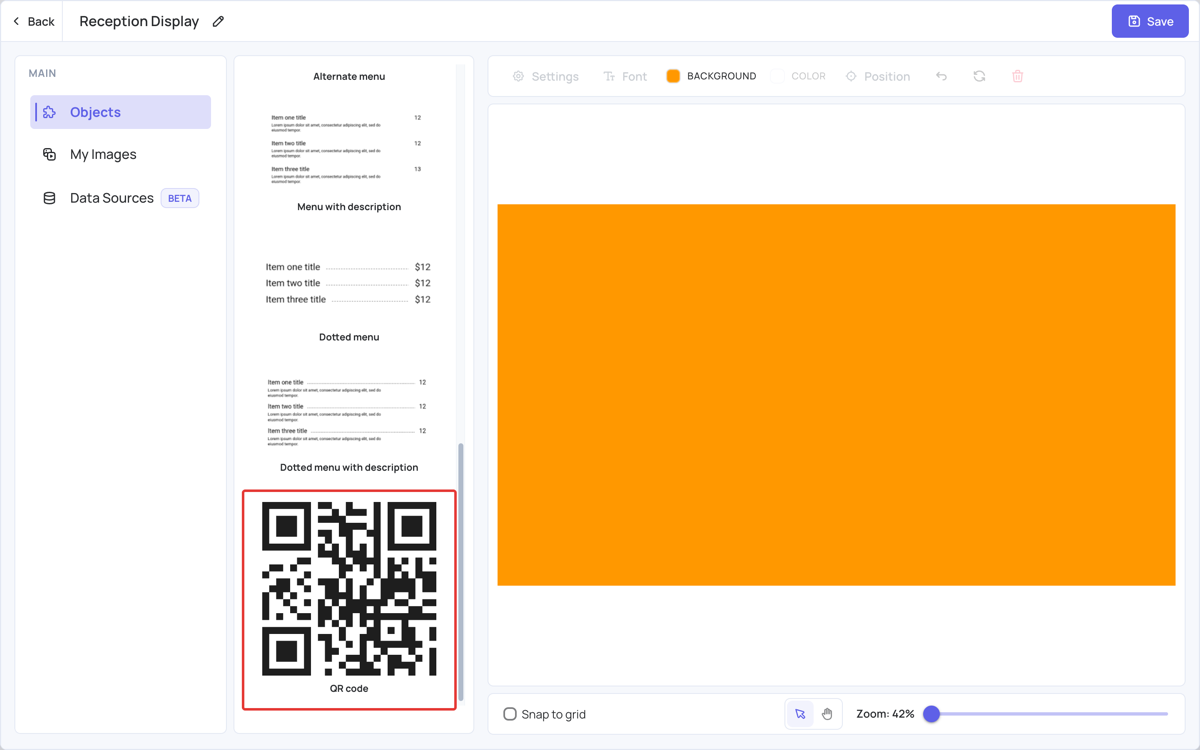Open the orange BACKGROUND color swatch
Screen dimensions: 1200x750
tap(673, 76)
